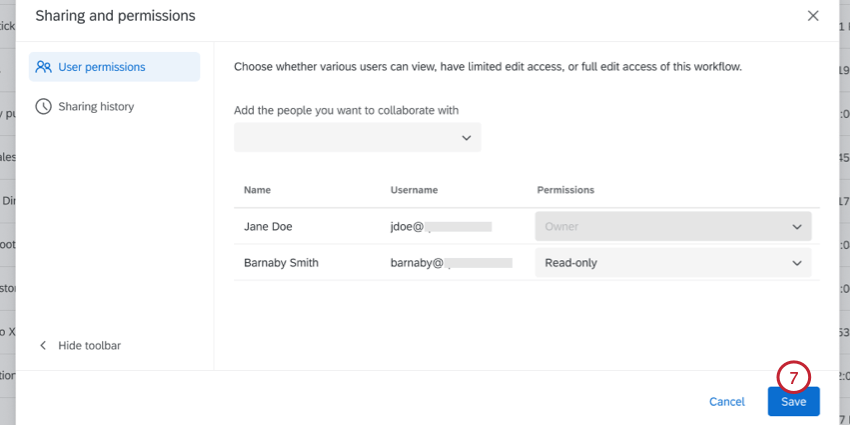The width and height of the screenshot is (850, 425).
Task: Click the Permissions column header
Action: tap(566, 189)
